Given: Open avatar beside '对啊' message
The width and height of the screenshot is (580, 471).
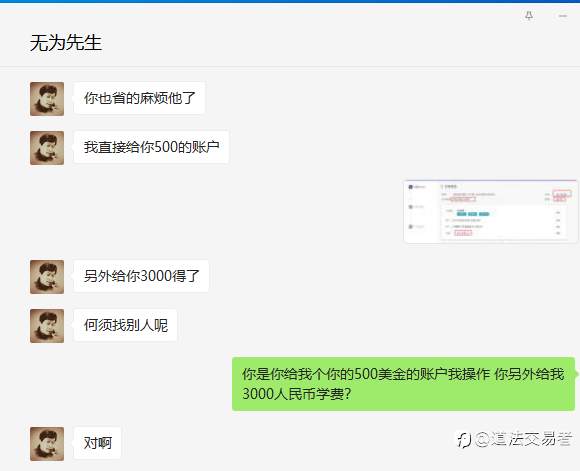Looking at the screenshot, I should click(47, 444).
